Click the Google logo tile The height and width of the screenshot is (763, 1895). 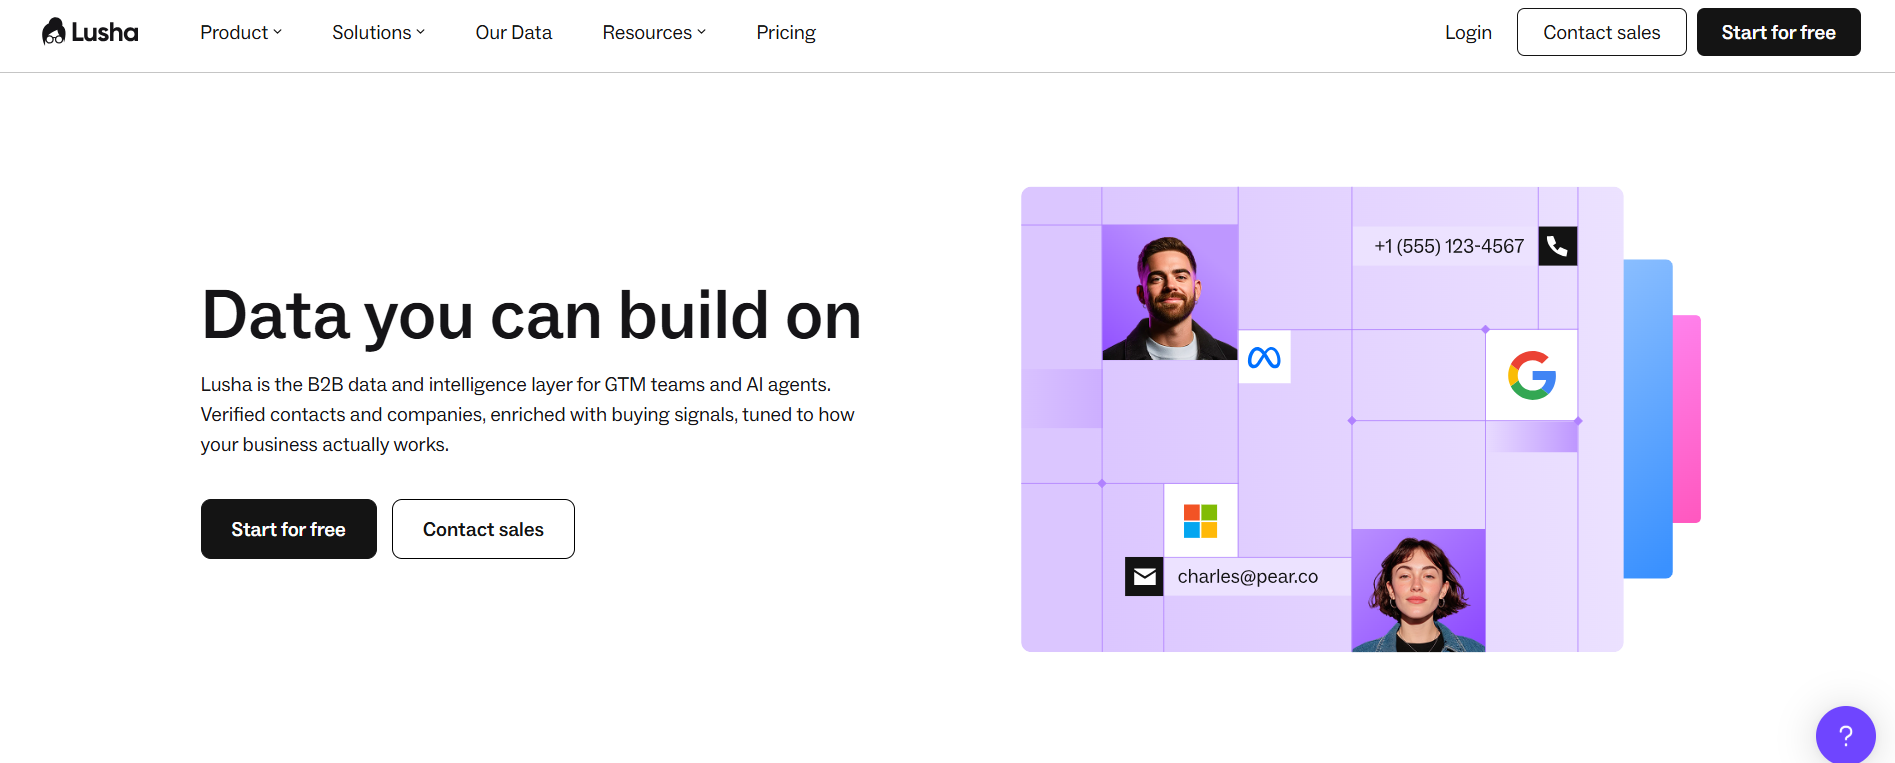click(1531, 375)
